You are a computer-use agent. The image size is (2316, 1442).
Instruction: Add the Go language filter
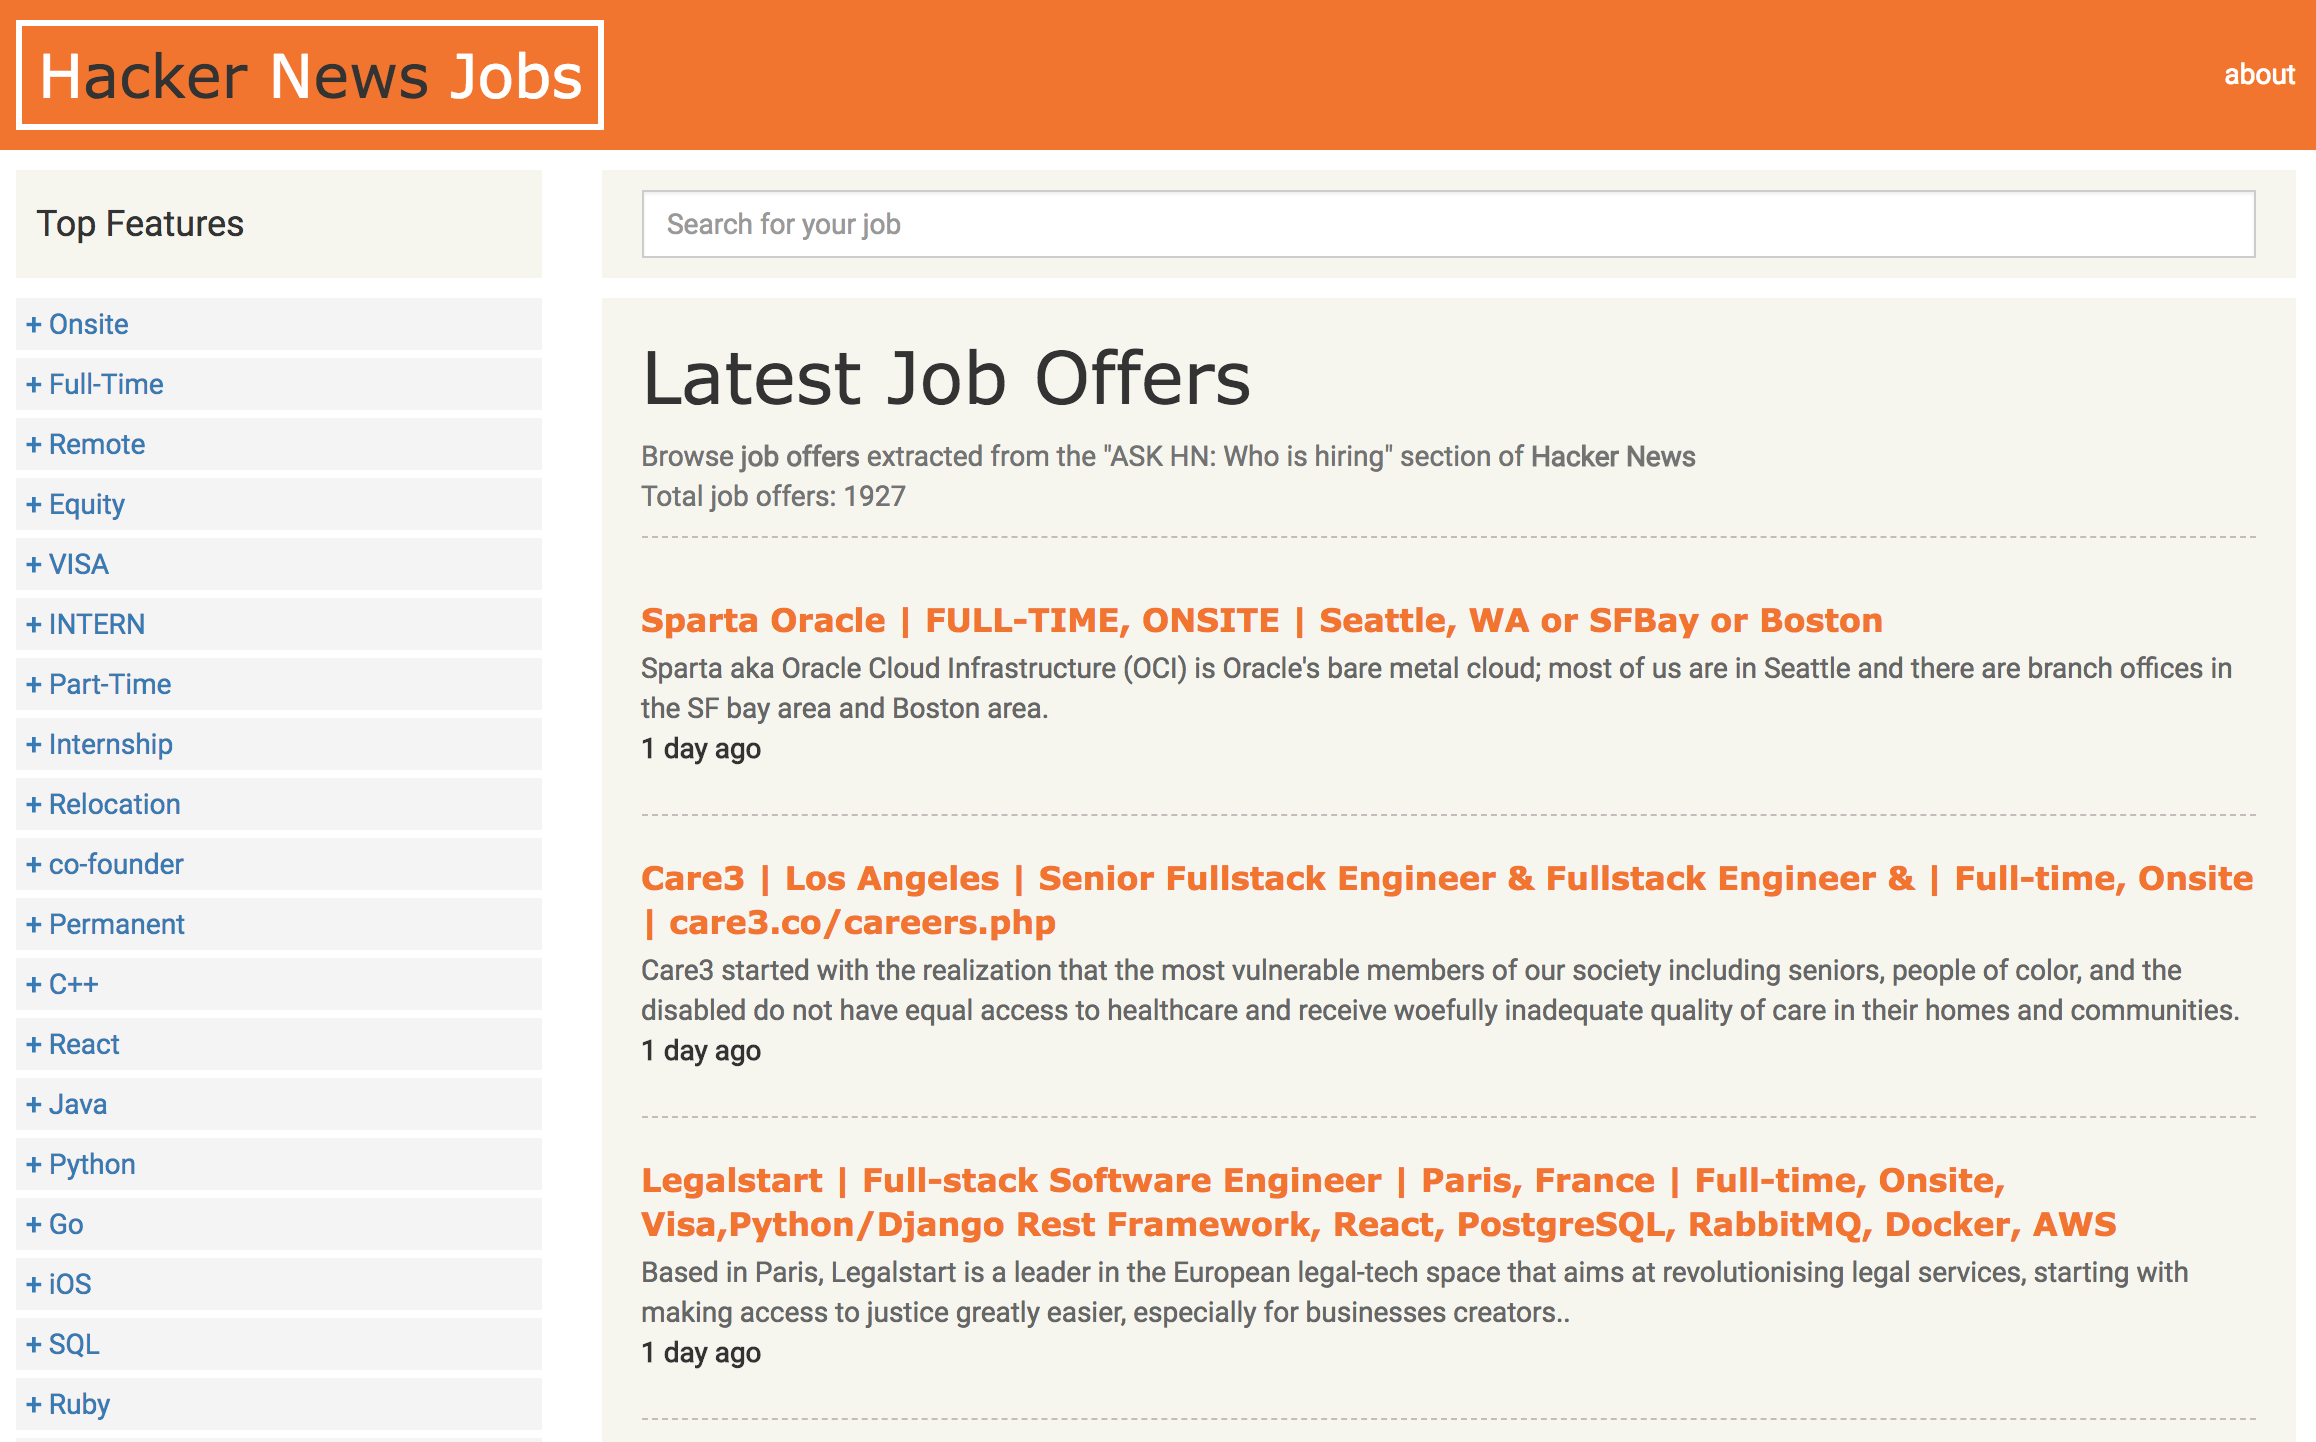click(x=279, y=1224)
